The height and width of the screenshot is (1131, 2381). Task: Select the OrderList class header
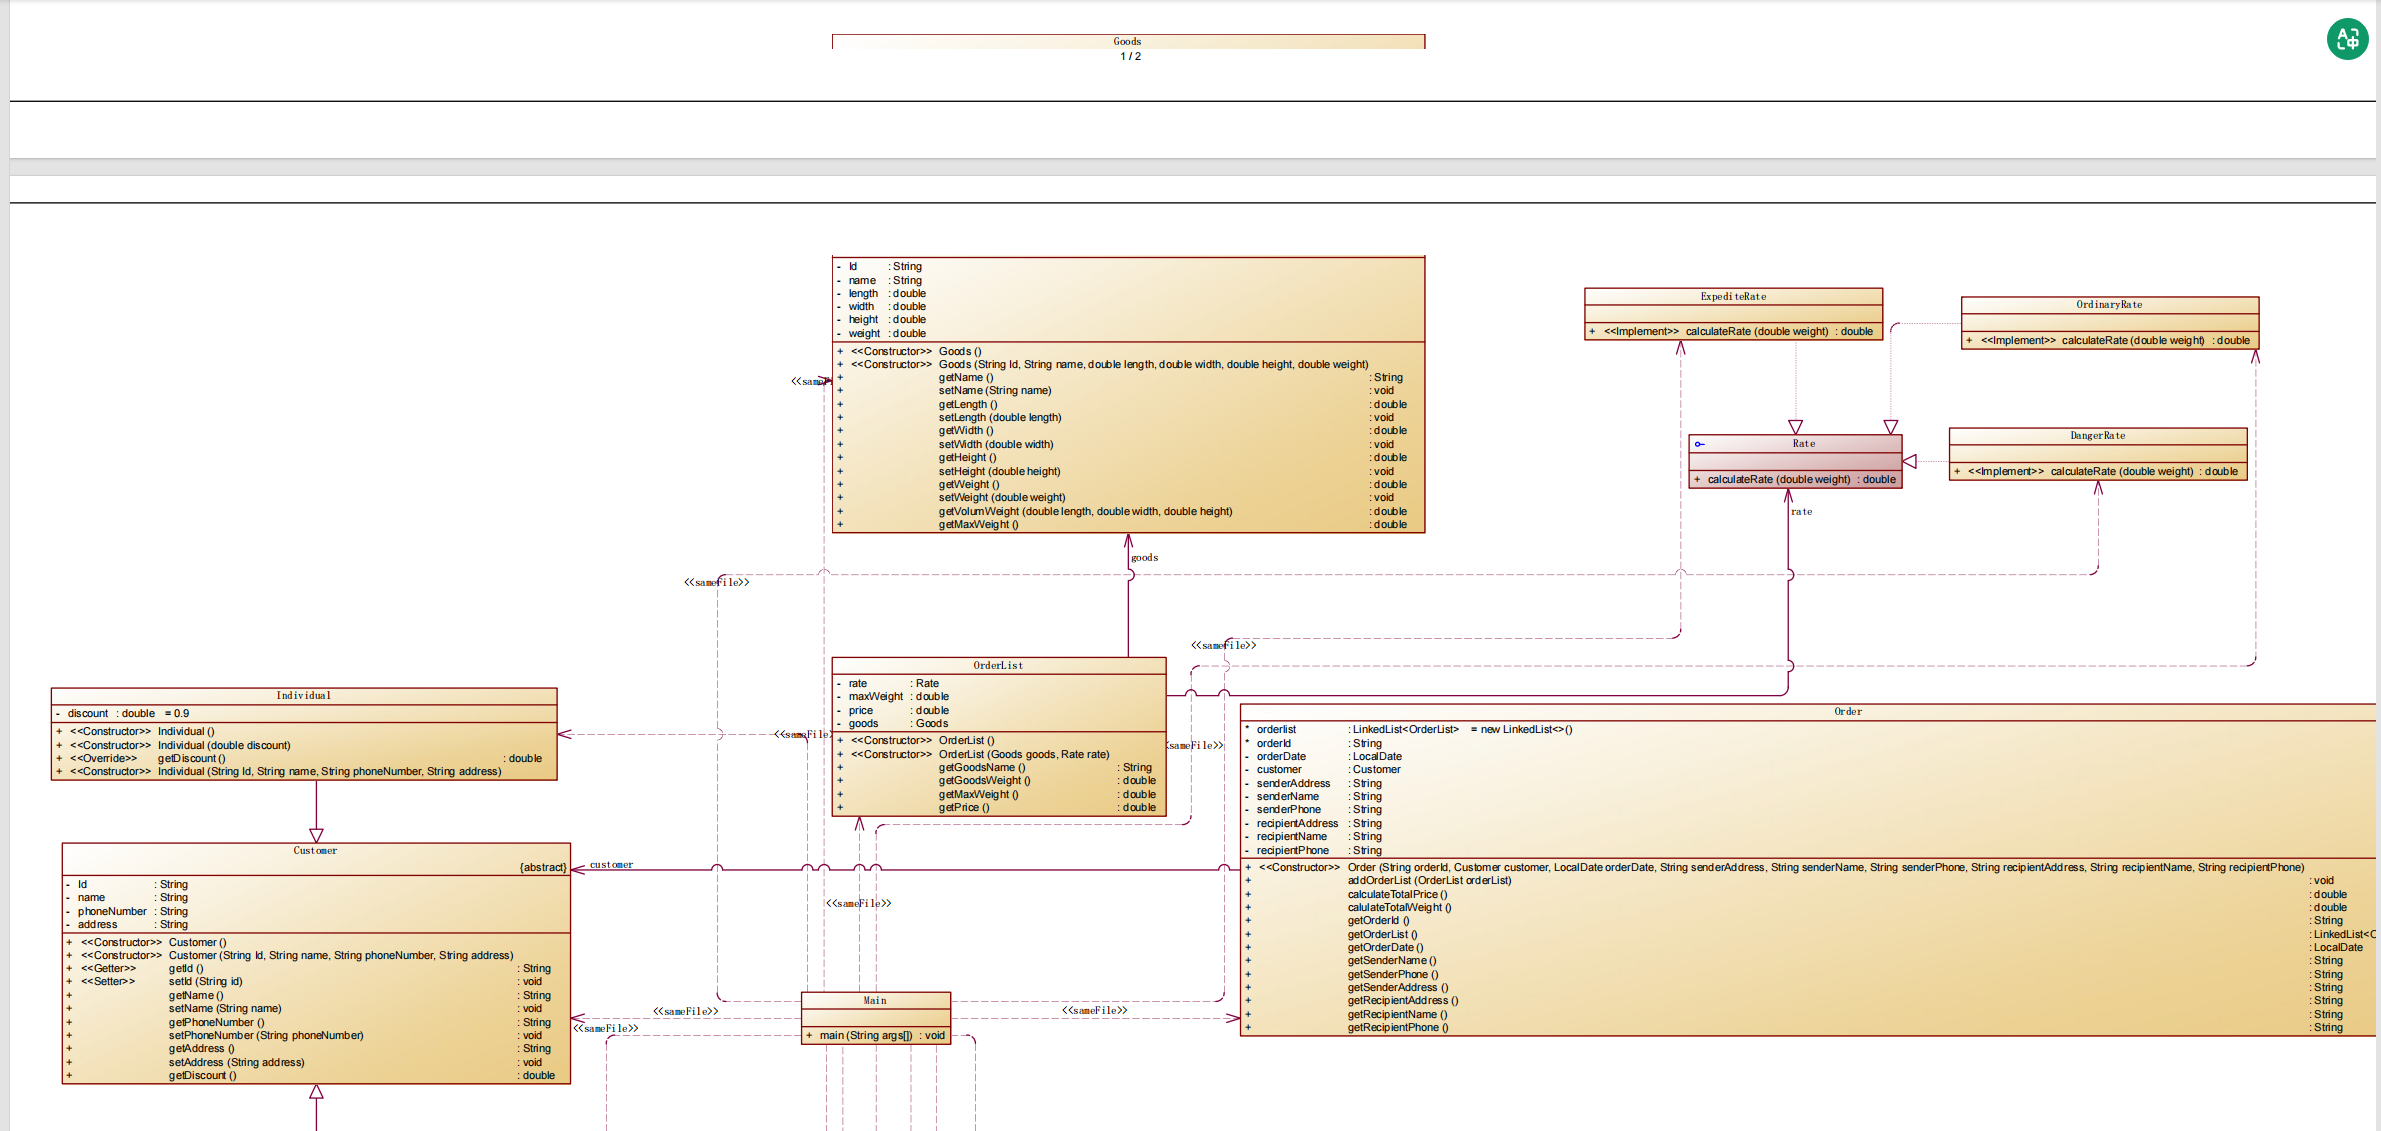coord(998,665)
